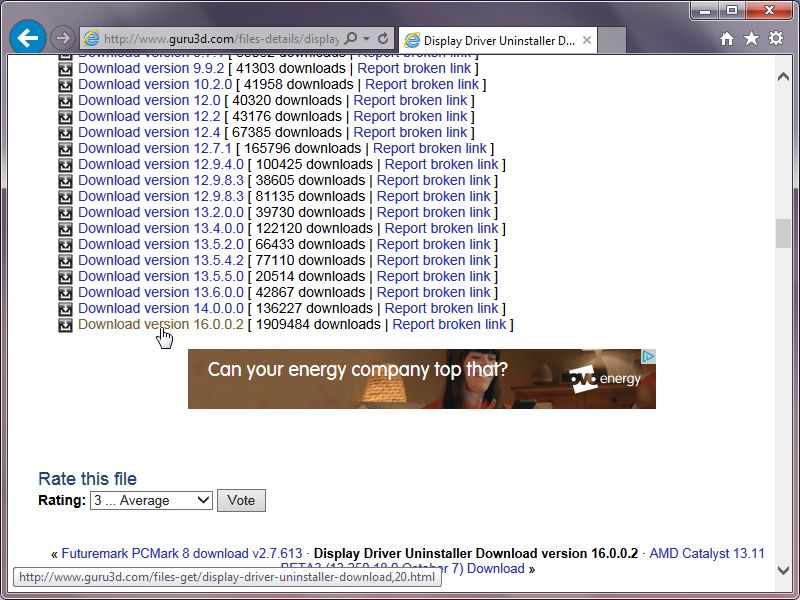
Task: Open the Download version 9.9.2 link
Action: click(151, 68)
